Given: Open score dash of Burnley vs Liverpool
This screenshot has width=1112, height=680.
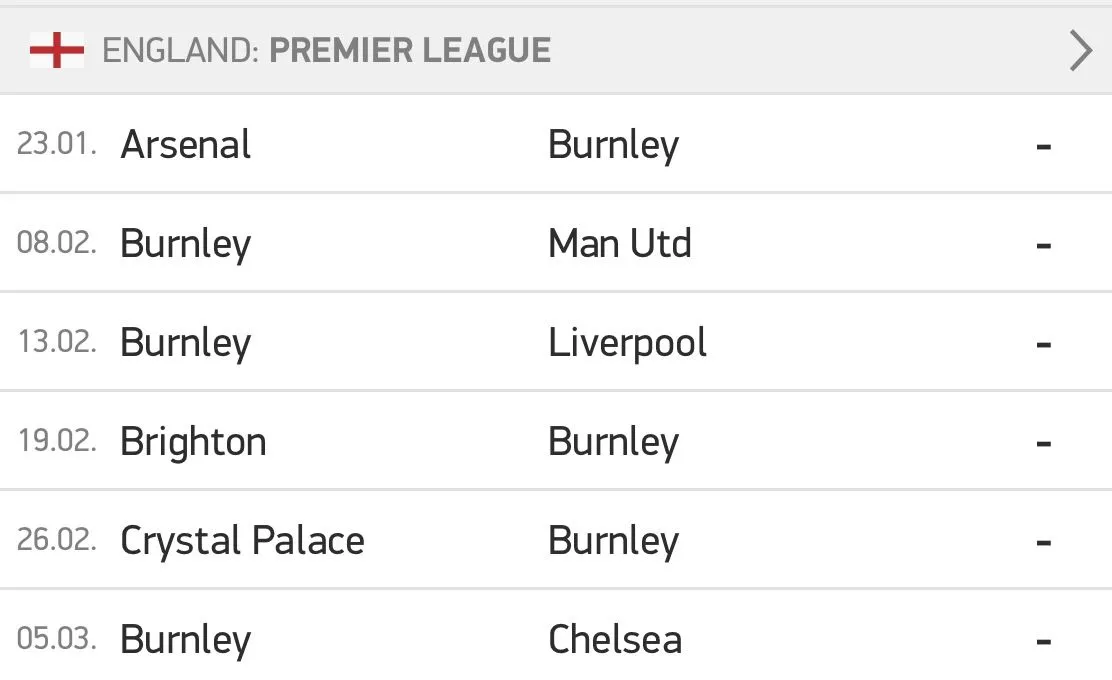Looking at the screenshot, I should [1043, 344].
